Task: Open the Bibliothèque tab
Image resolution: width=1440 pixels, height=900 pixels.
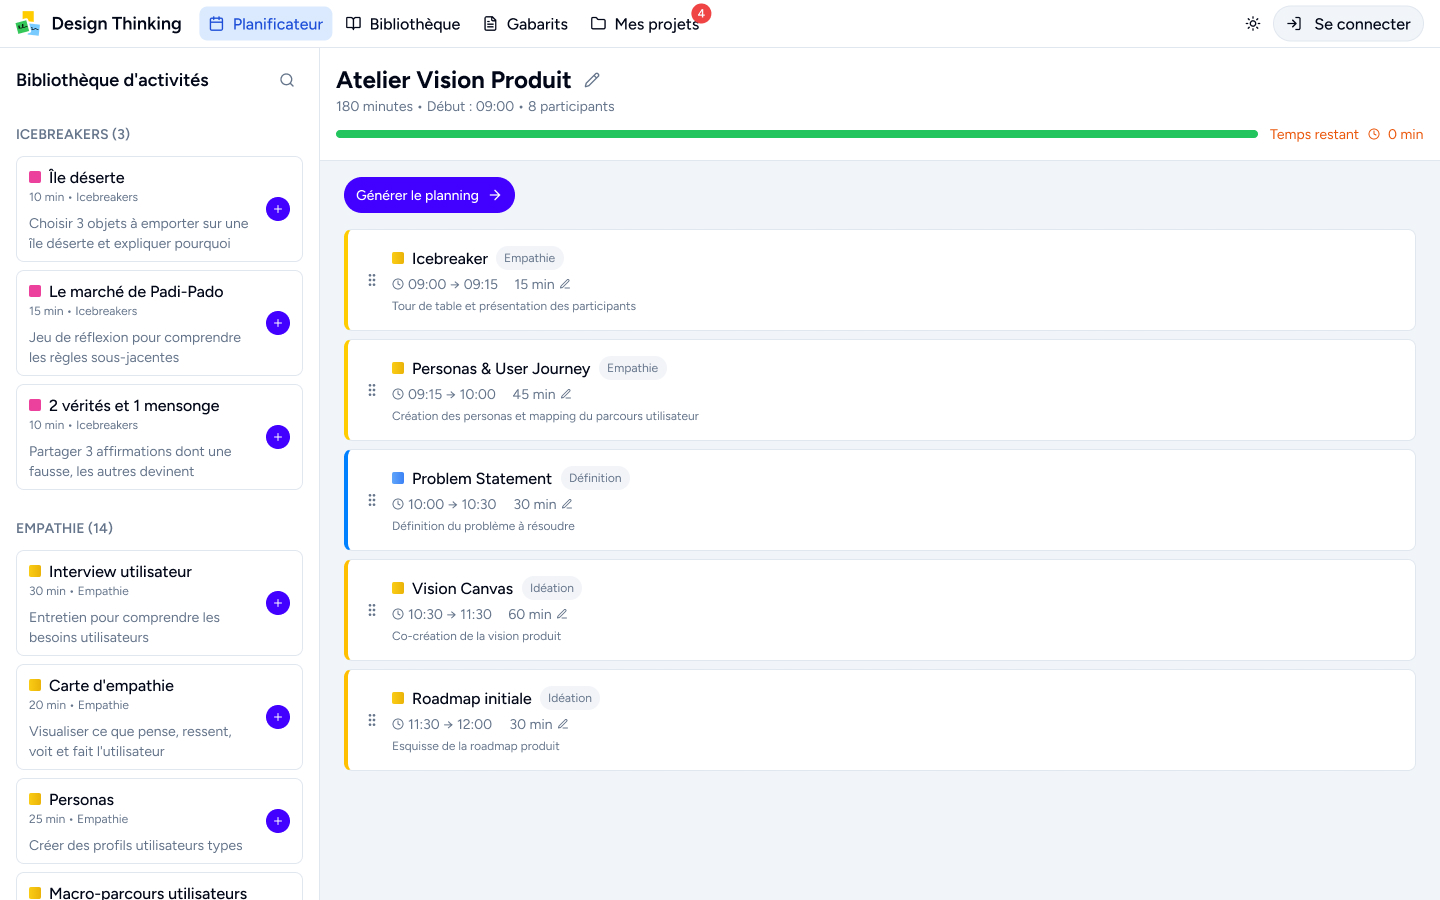Action: pos(403,24)
